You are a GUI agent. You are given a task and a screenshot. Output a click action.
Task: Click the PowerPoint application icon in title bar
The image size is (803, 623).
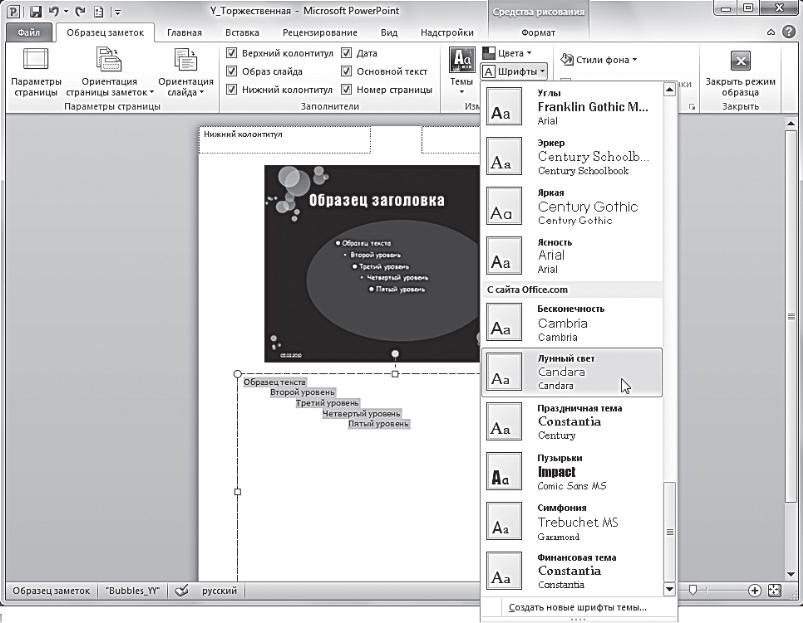point(14,11)
